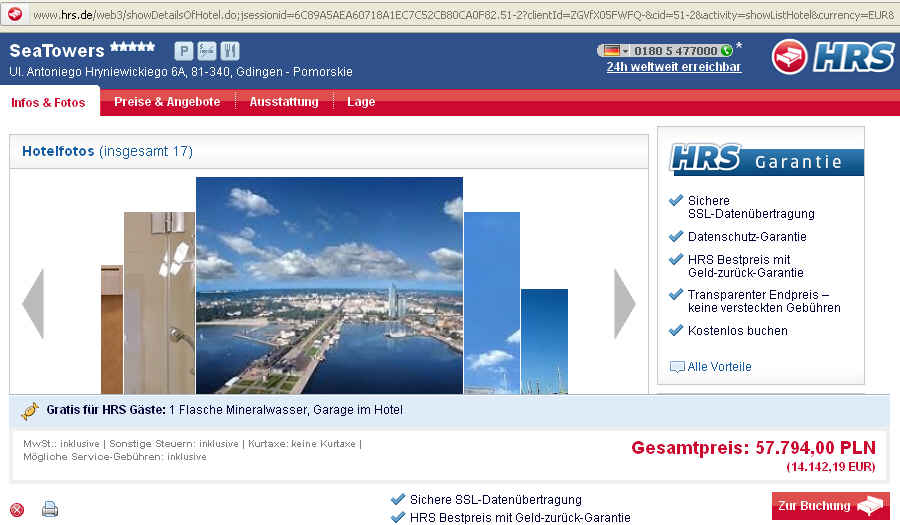Open the Lage tab
Image resolution: width=900 pixels, height=525 pixels.
point(361,102)
